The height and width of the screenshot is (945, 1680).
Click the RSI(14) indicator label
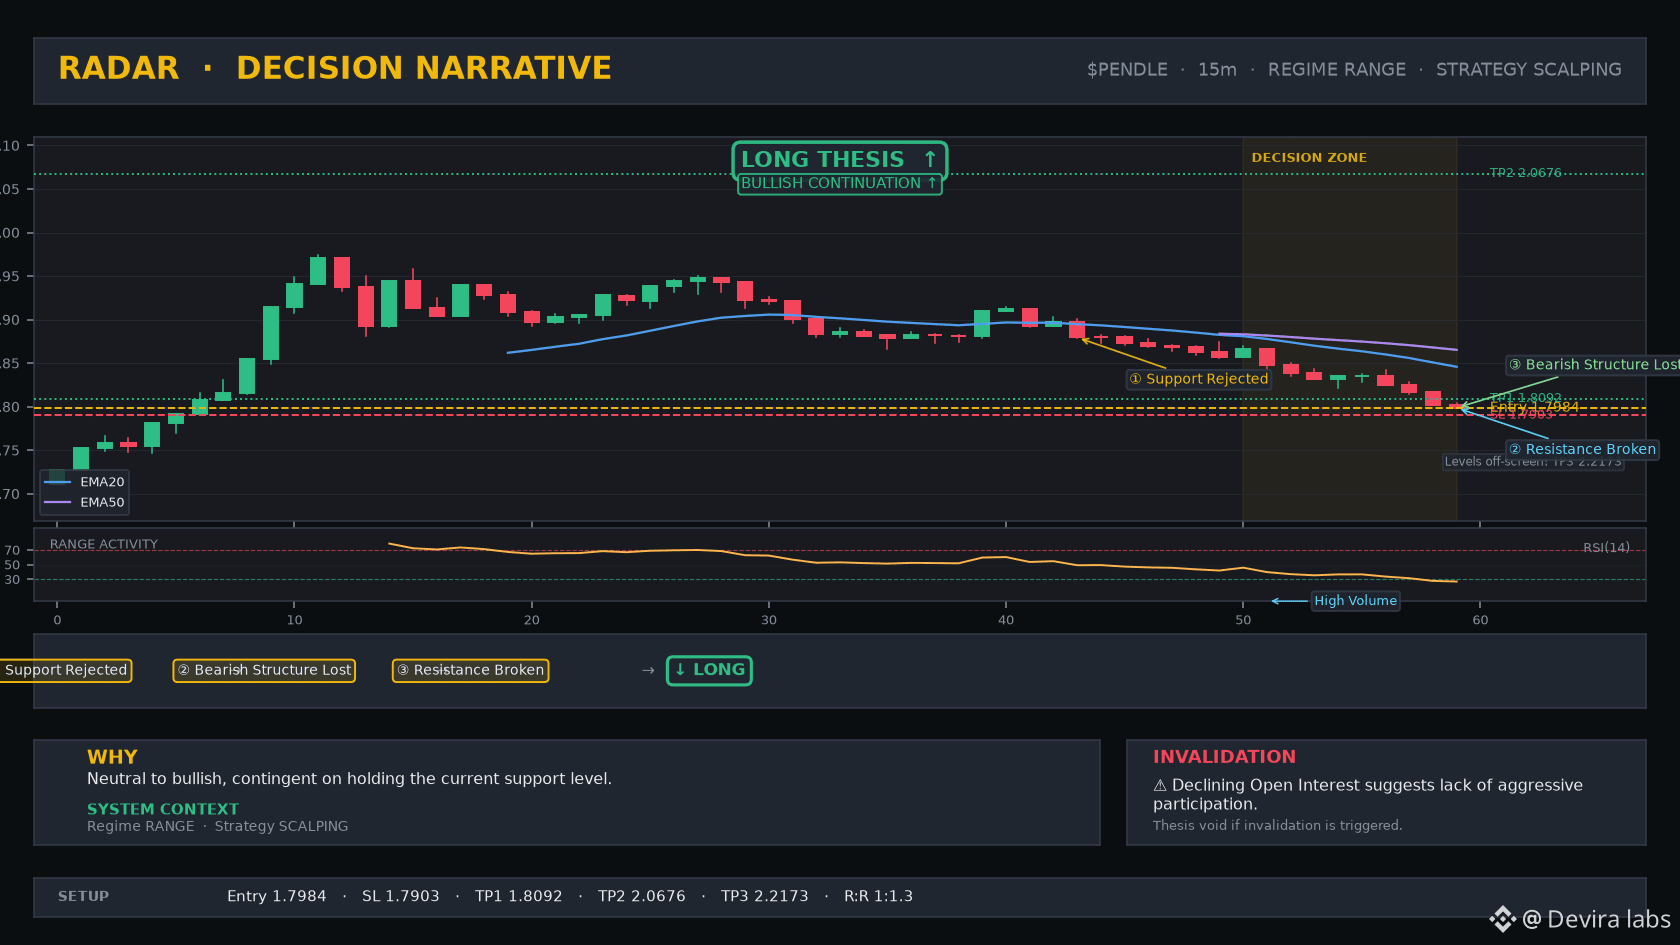click(x=1606, y=548)
